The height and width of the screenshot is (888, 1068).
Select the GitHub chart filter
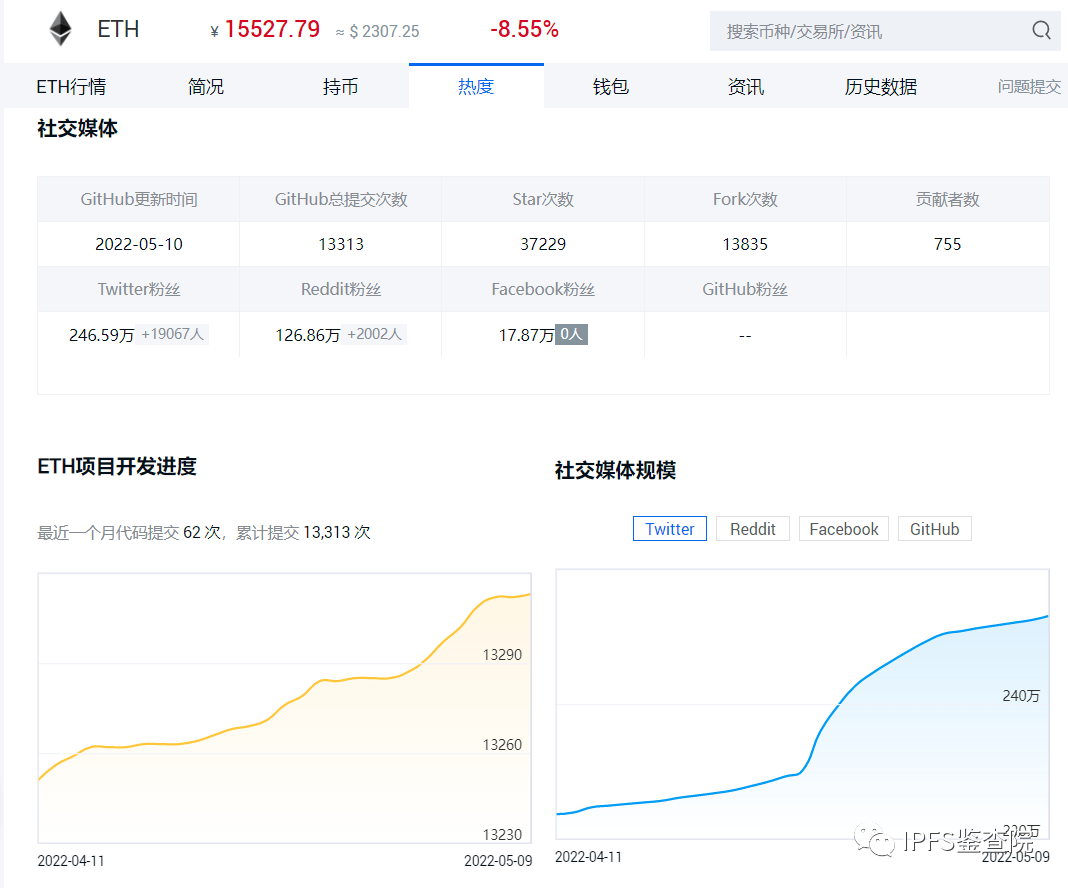[934, 528]
